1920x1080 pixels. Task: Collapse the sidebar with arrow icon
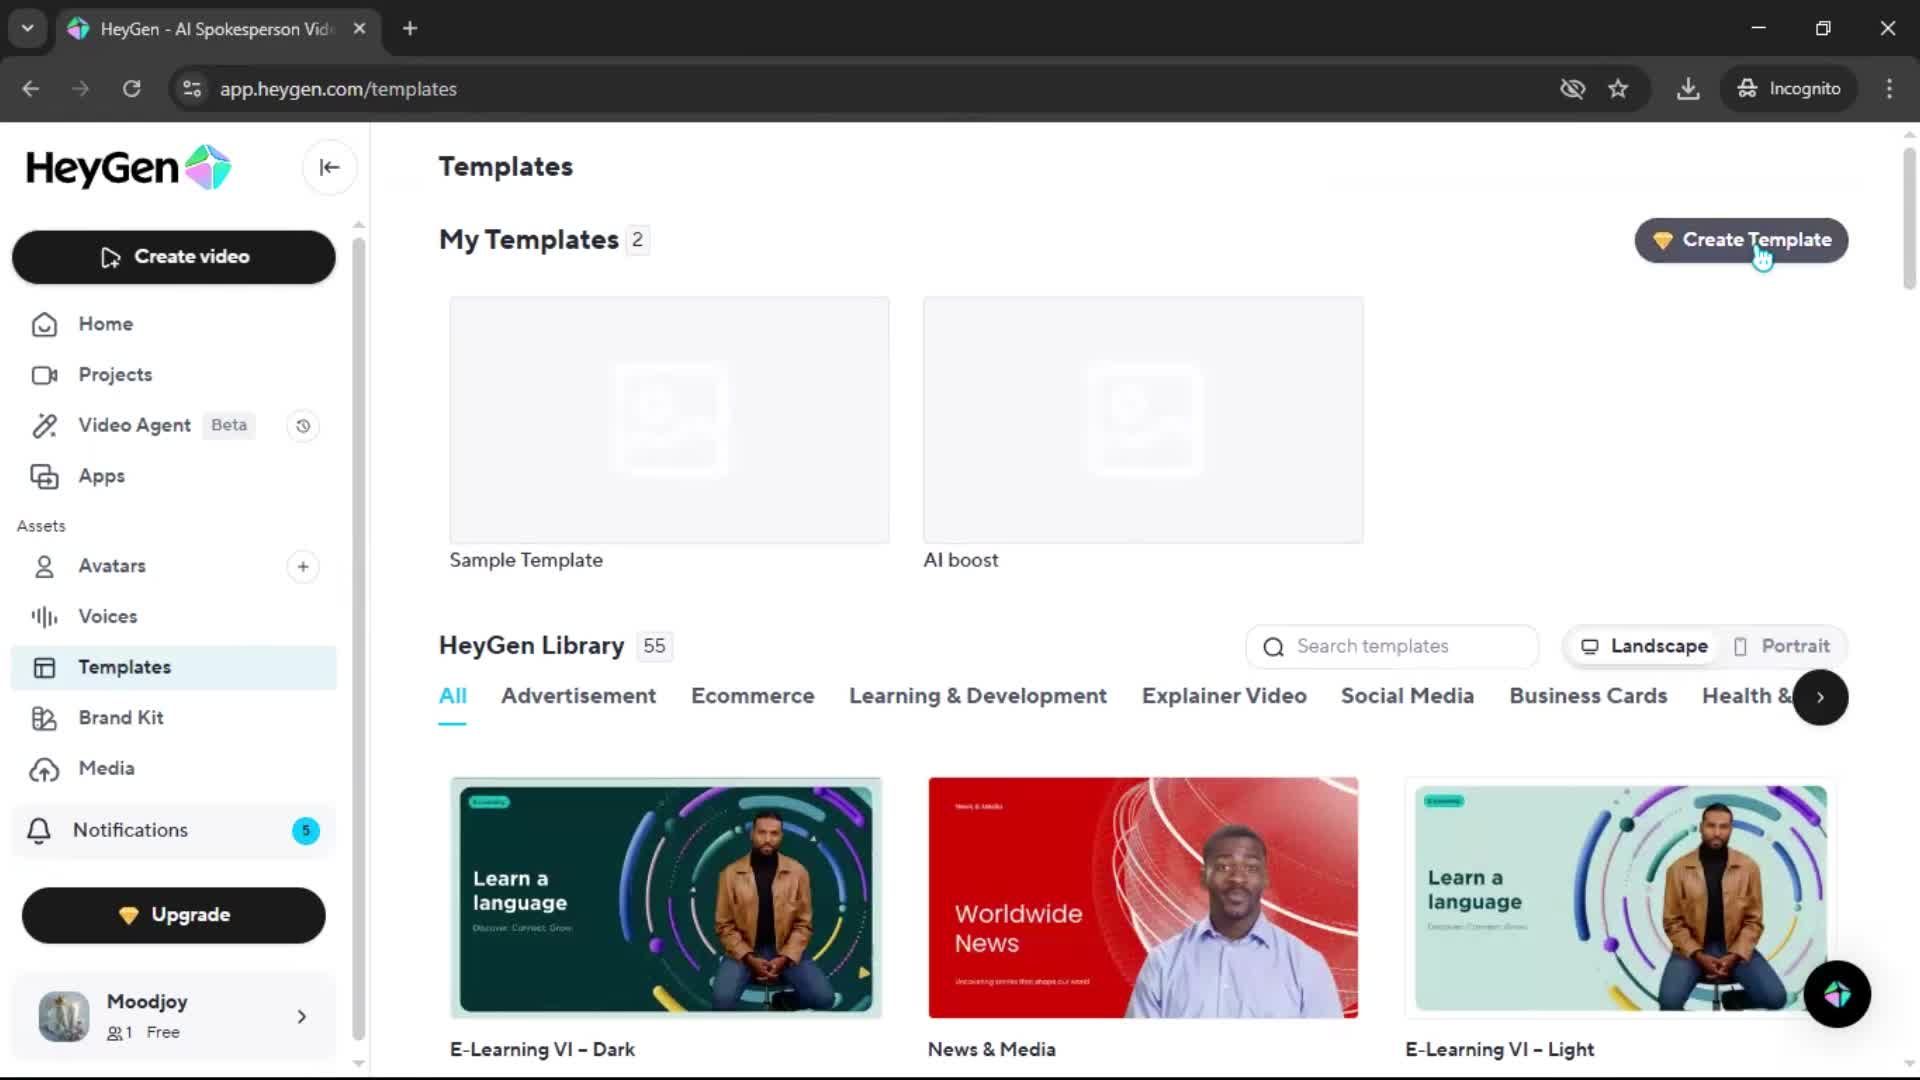(x=329, y=168)
